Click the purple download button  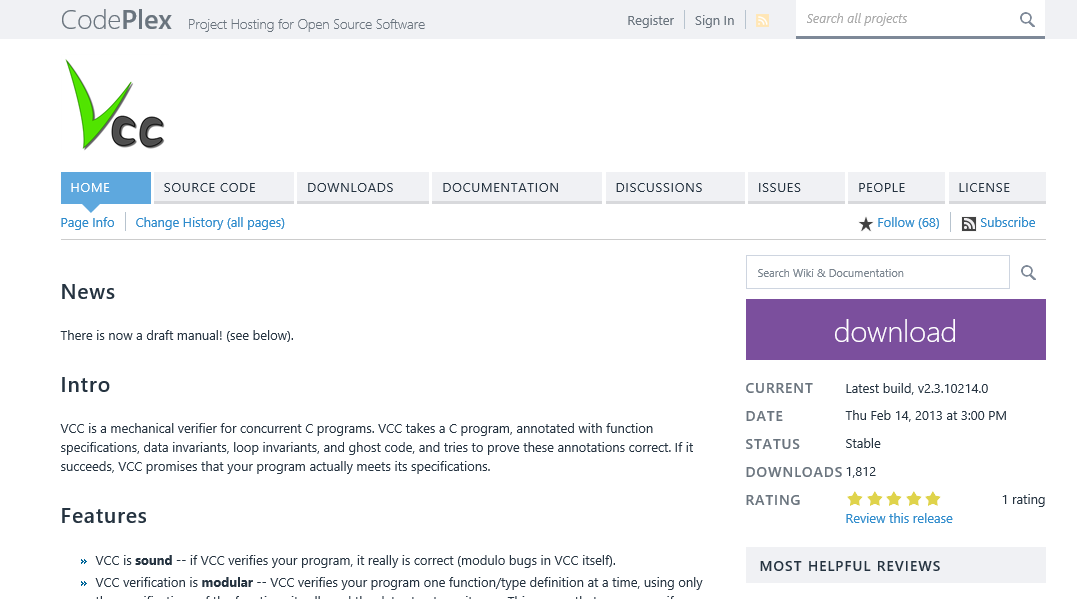point(896,329)
